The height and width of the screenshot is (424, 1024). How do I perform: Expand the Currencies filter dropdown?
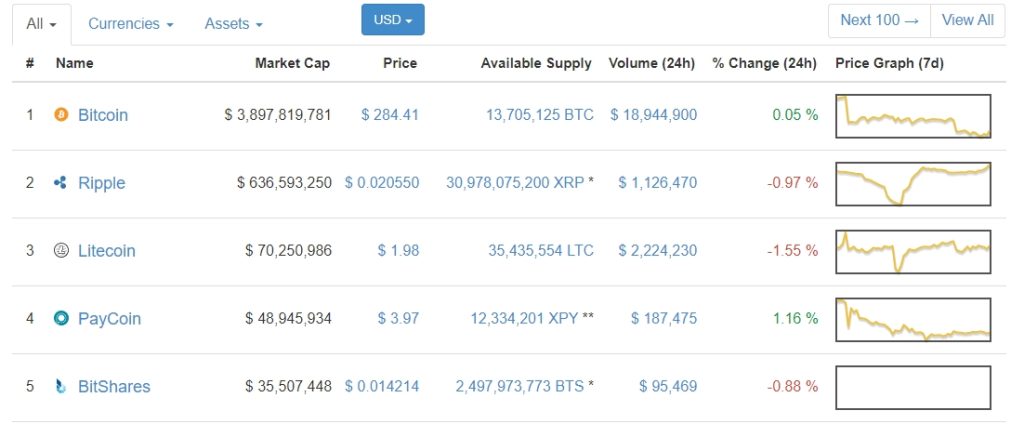(x=130, y=23)
